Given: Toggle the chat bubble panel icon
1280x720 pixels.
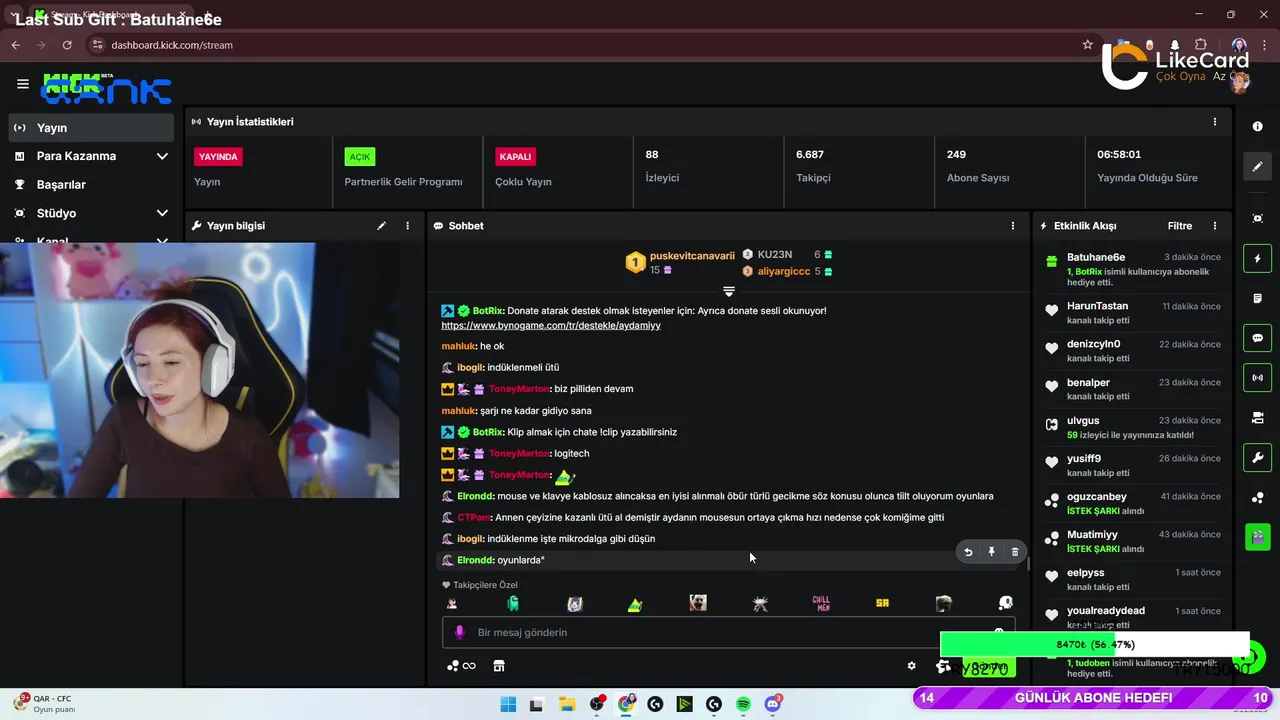Looking at the screenshot, I should tap(1258, 338).
